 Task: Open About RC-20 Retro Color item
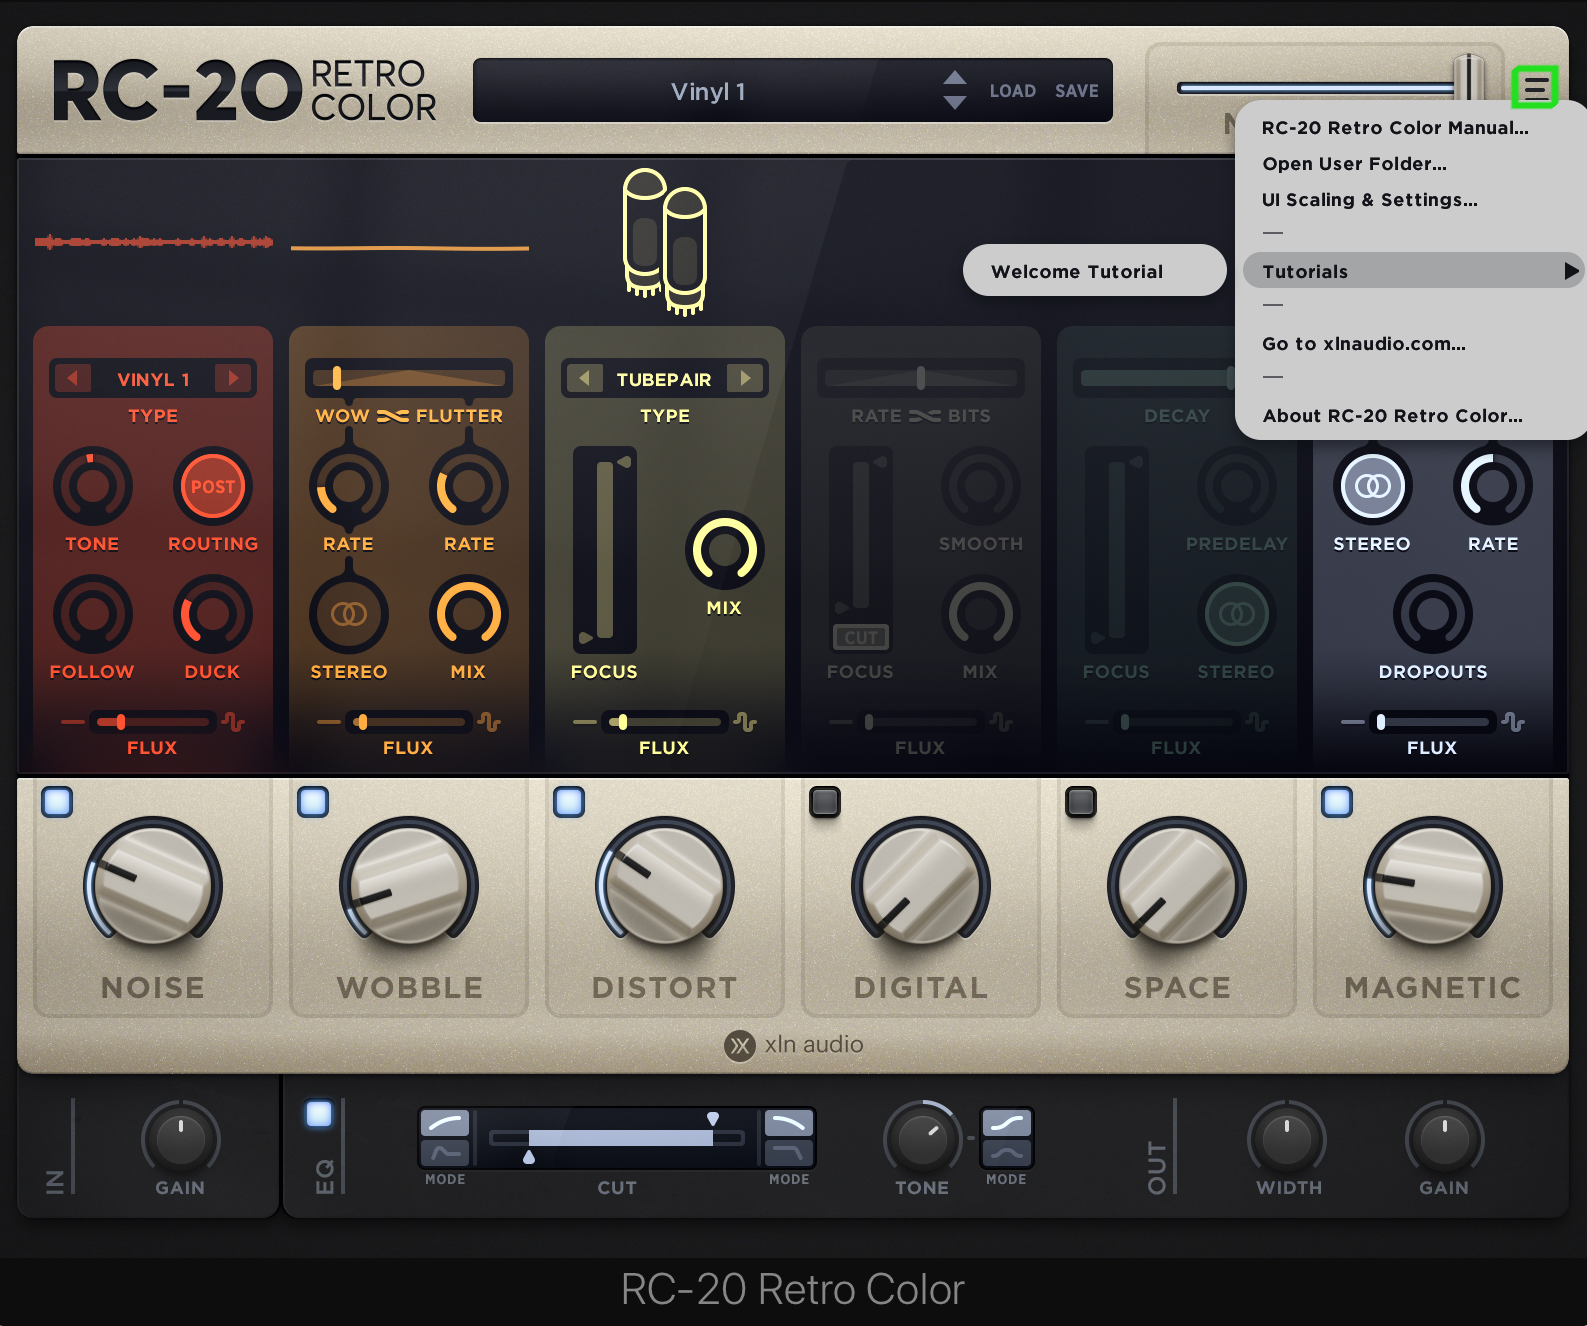(x=1392, y=416)
